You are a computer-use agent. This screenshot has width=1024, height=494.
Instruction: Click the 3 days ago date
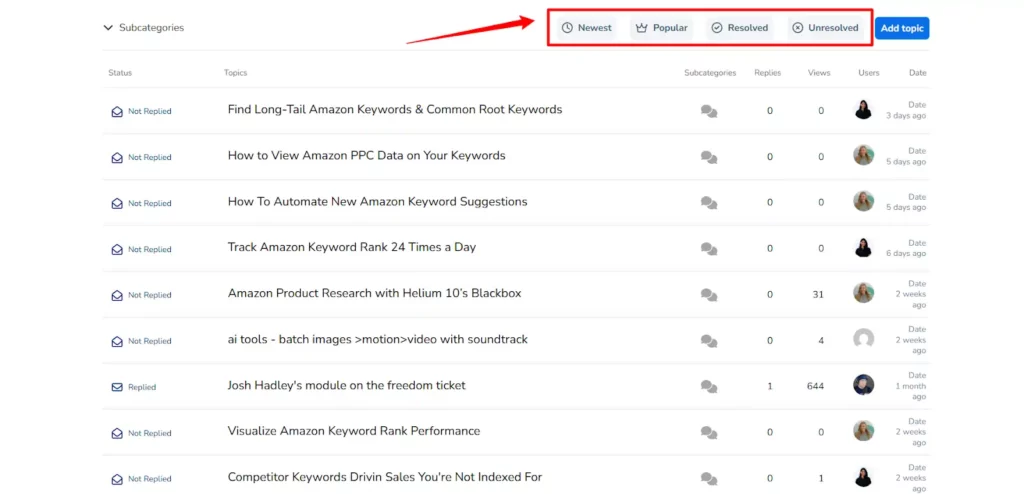[905, 116]
